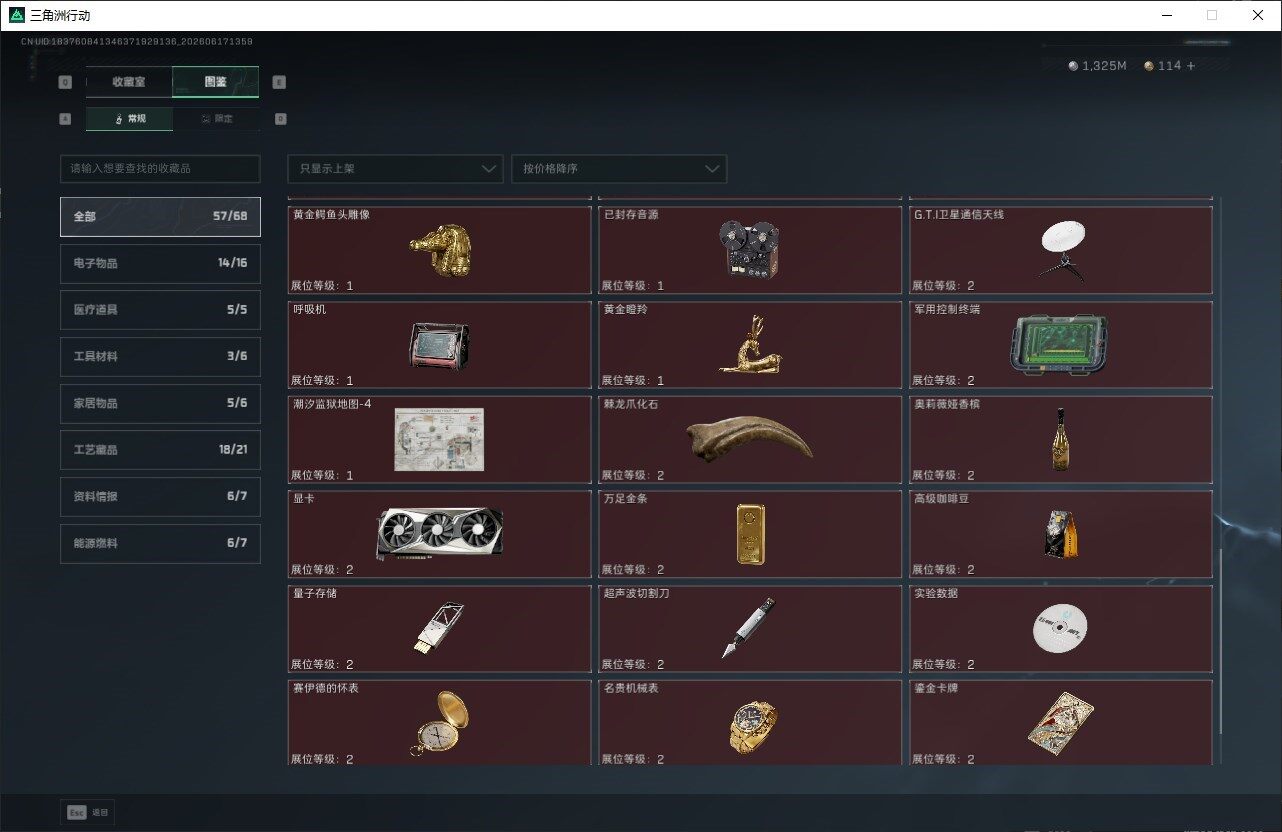Select the 限定 sub-tab
The height and width of the screenshot is (832, 1282).
click(x=216, y=118)
